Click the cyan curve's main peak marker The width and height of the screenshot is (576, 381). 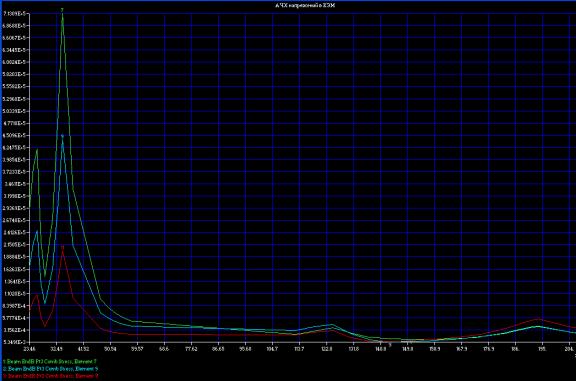coord(62,136)
